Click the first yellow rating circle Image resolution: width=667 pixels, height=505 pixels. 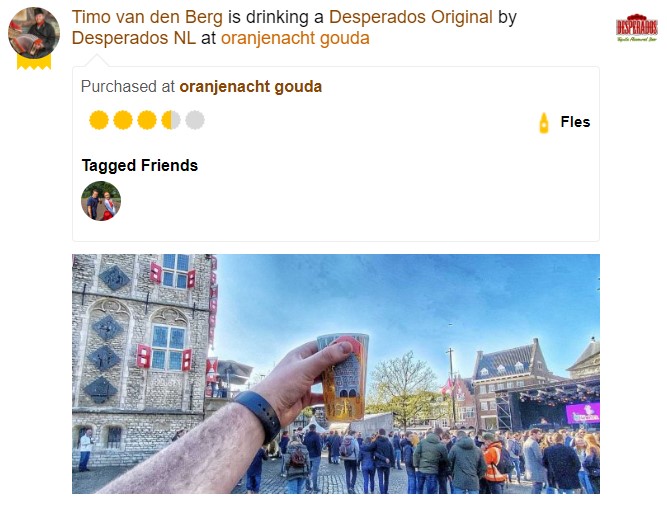tap(99, 120)
